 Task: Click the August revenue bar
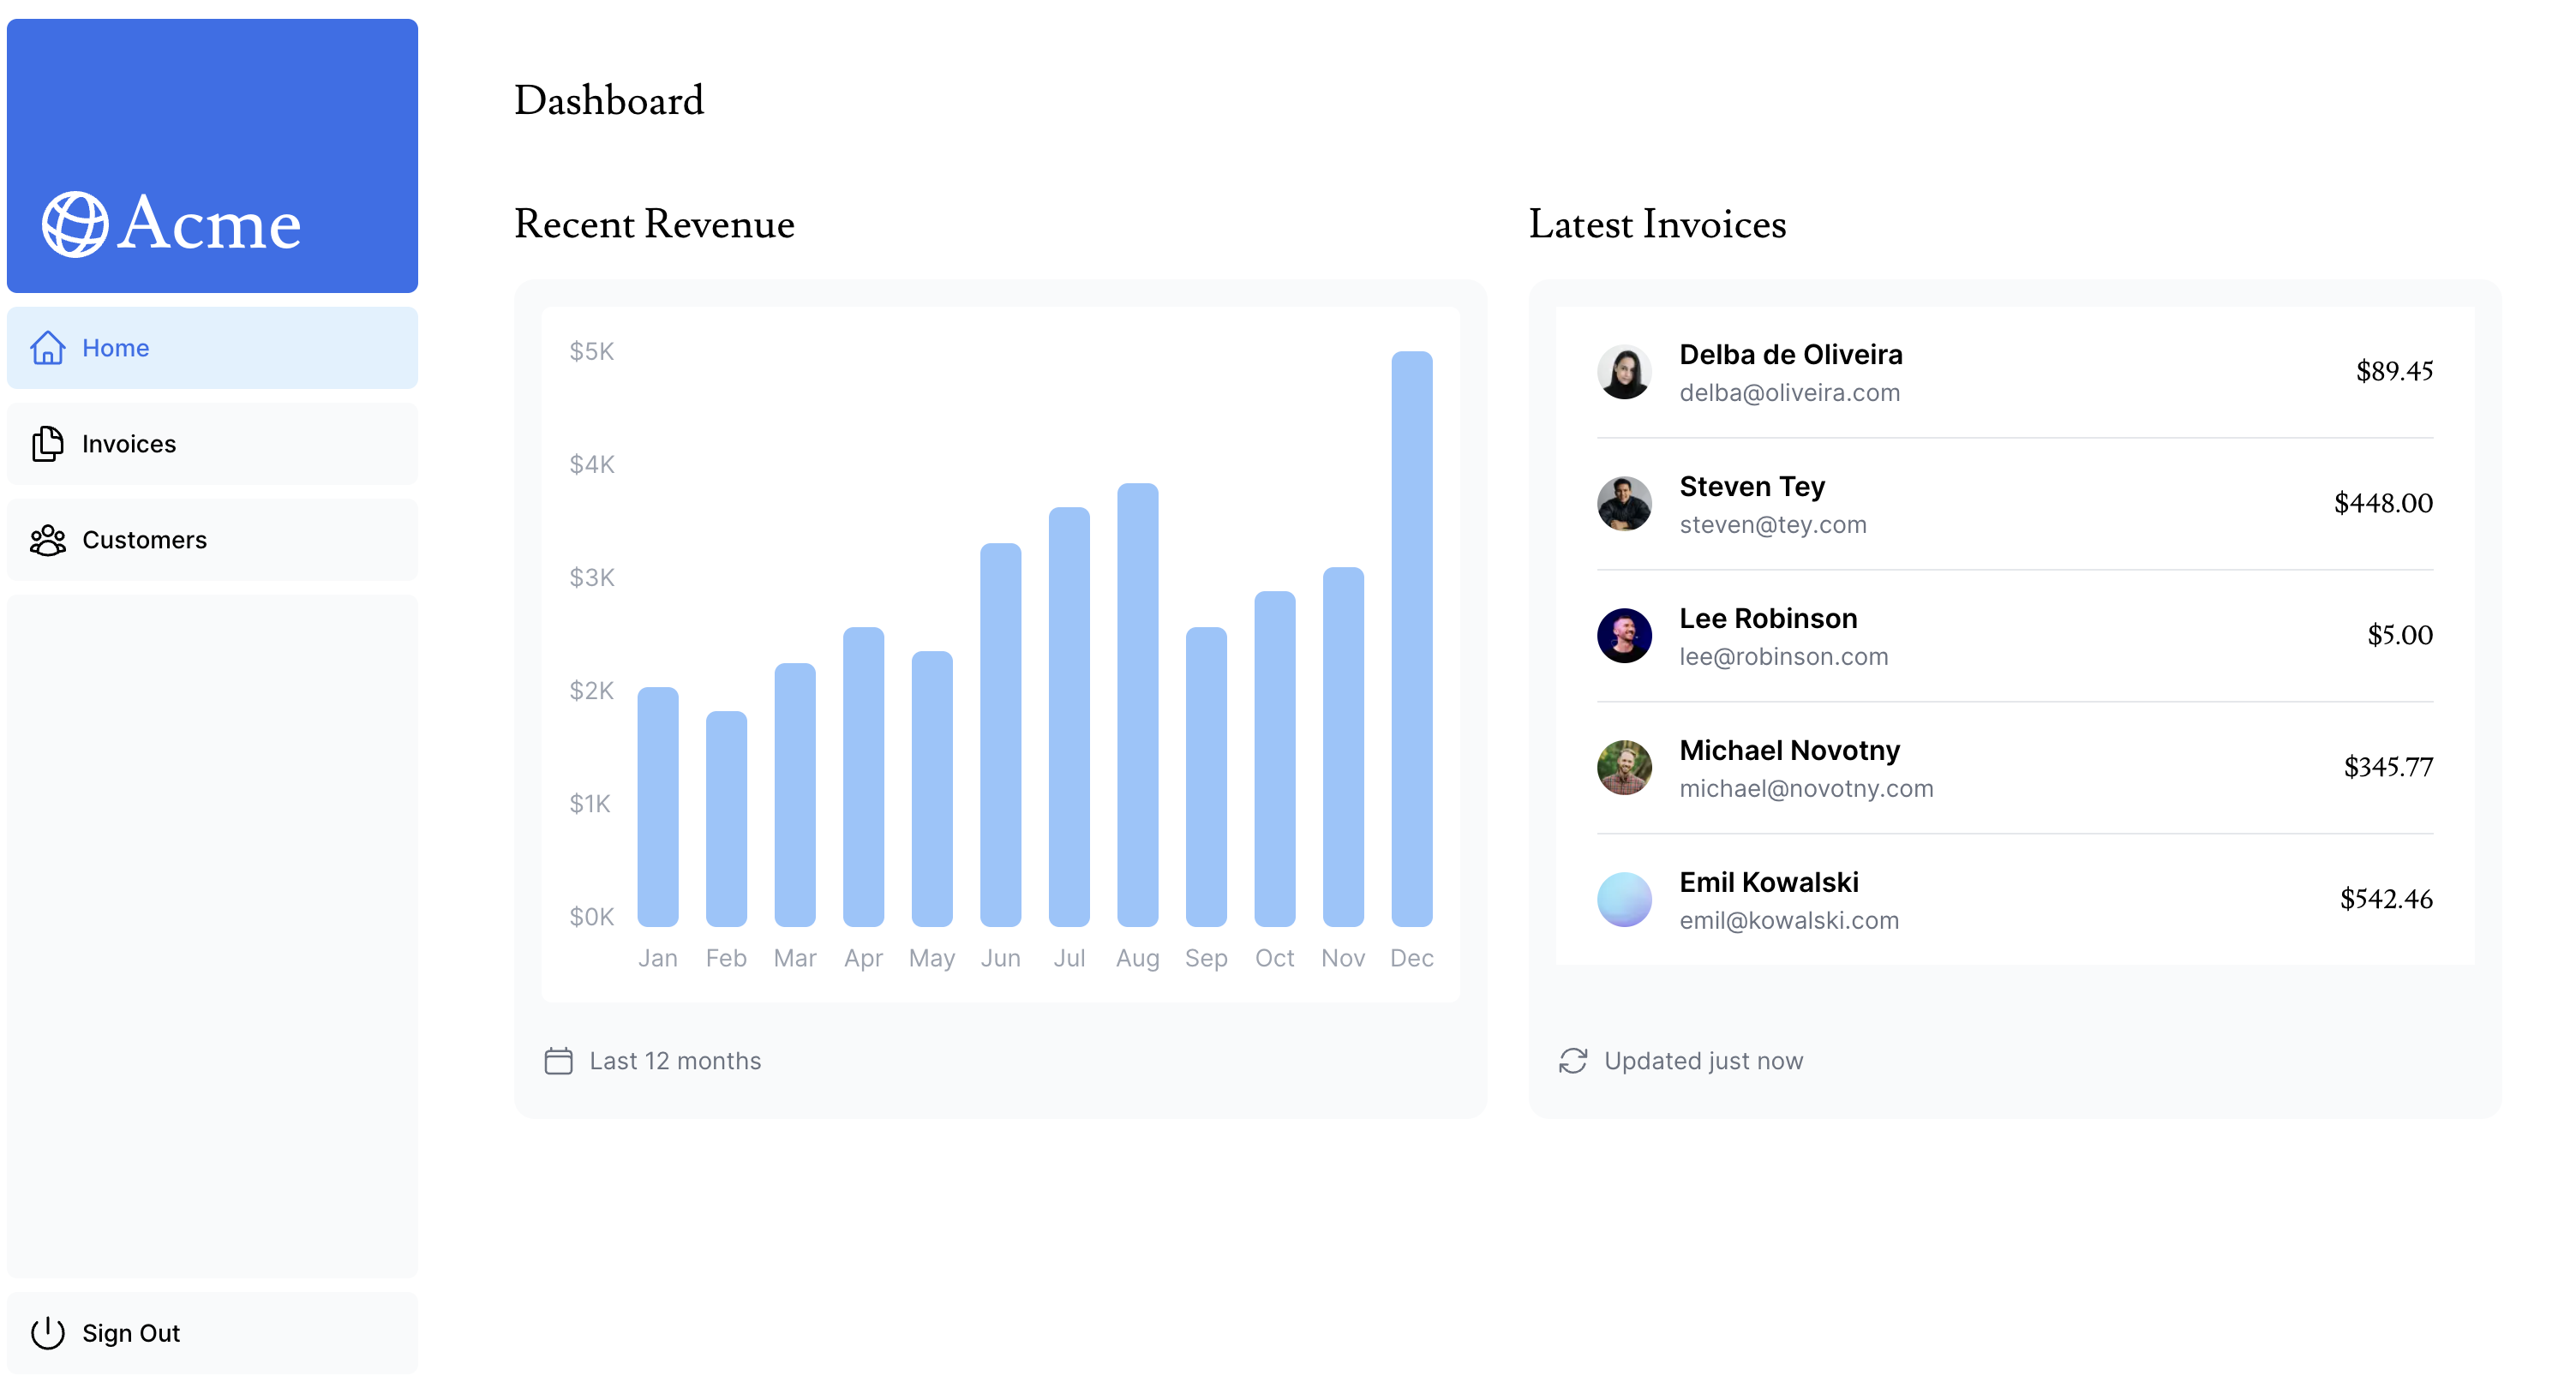pos(1137,705)
